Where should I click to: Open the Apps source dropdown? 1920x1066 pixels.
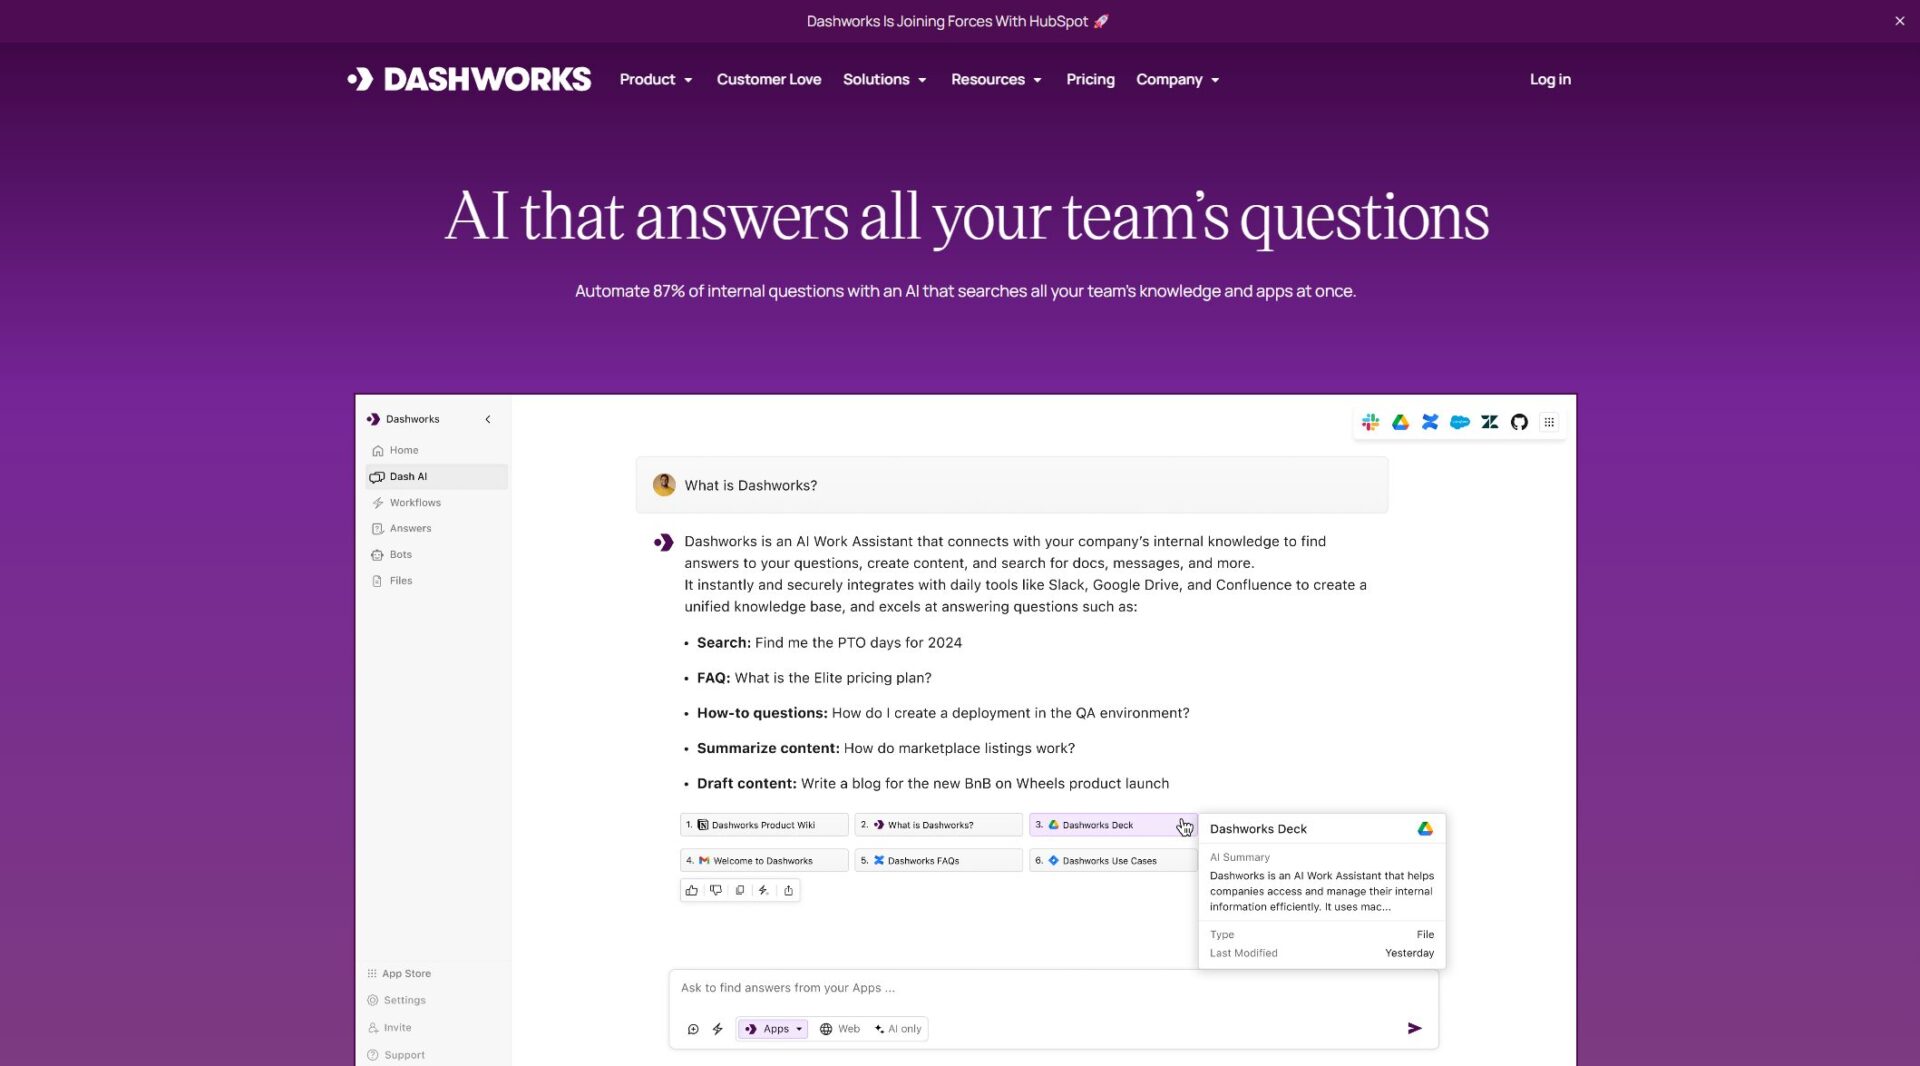click(x=772, y=1028)
